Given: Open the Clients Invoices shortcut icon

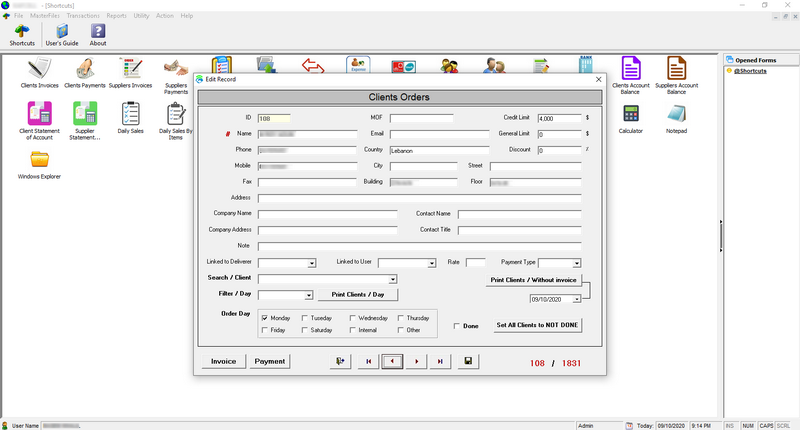Looking at the screenshot, I should tap(39, 68).
